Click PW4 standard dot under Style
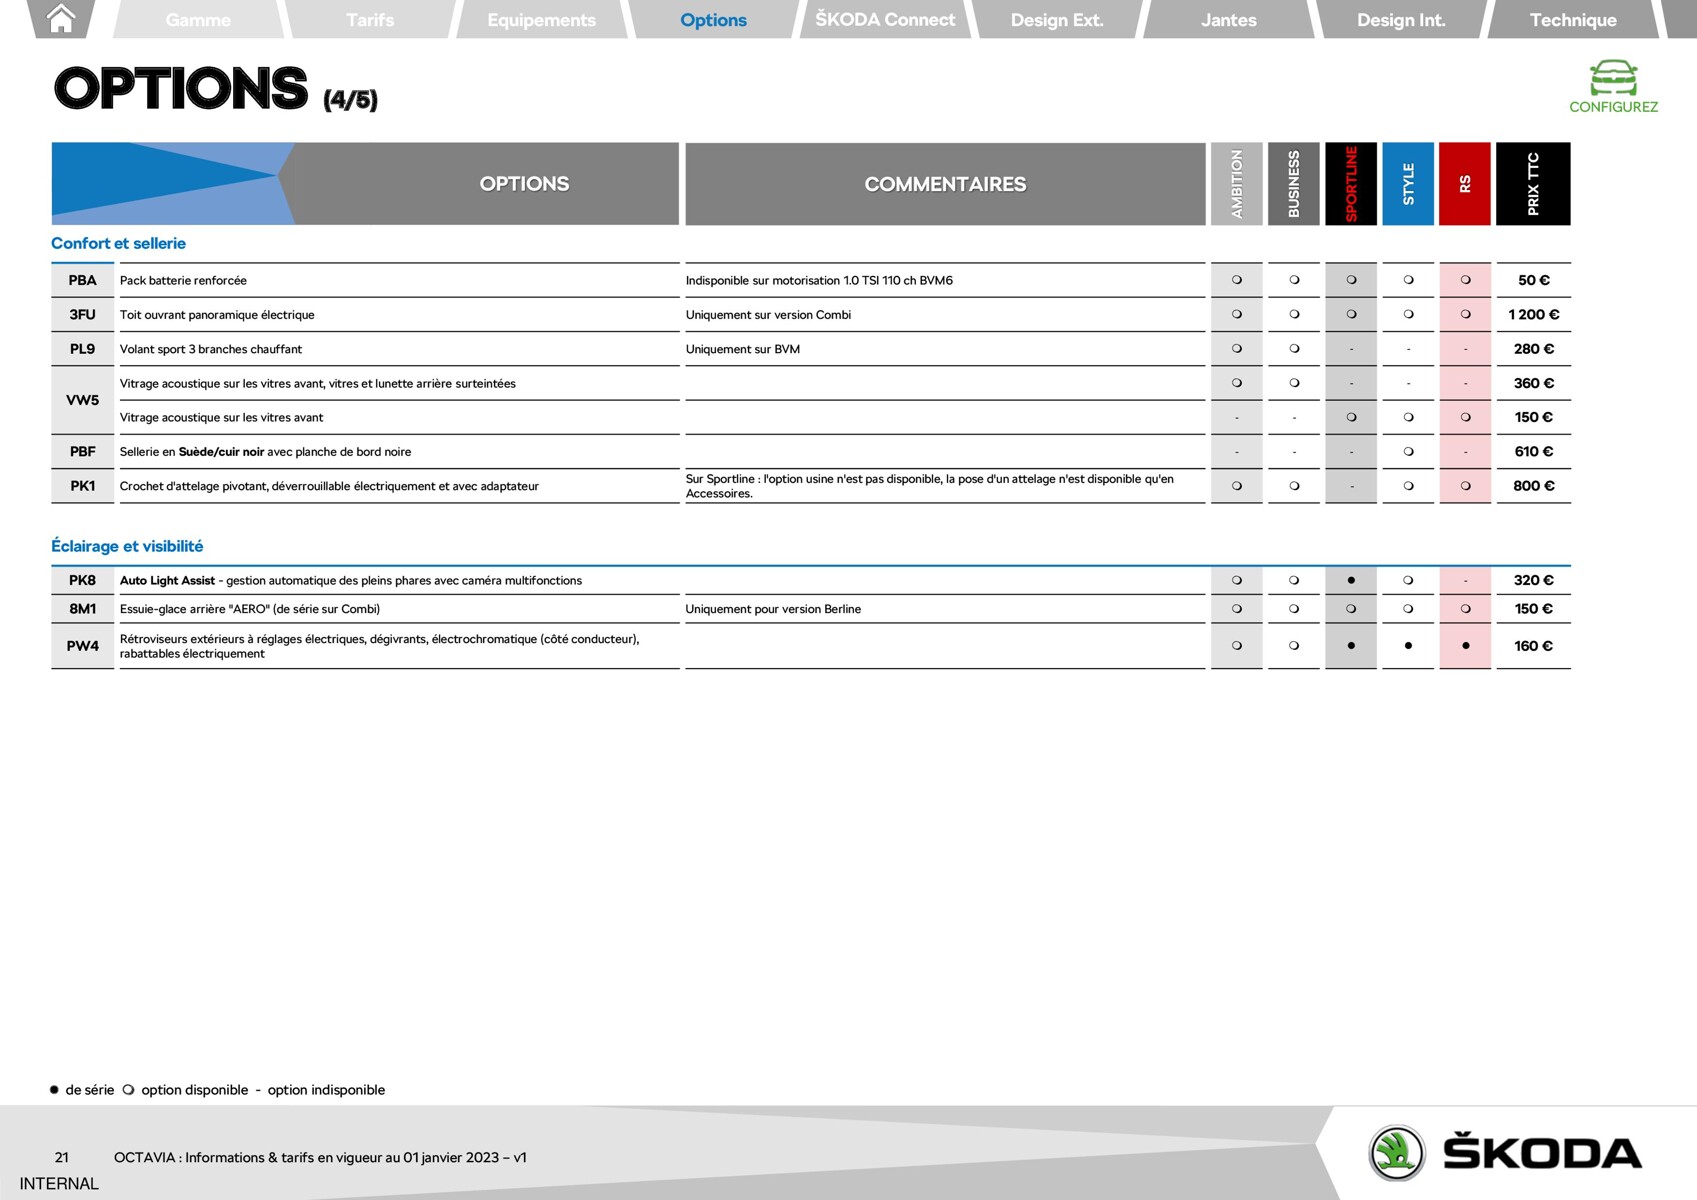The width and height of the screenshot is (1697, 1200). click(x=1408, y=646)
